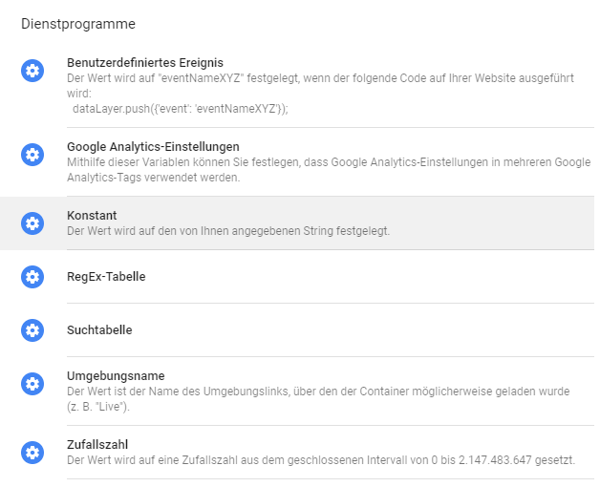This screenshot has width=600, height=487.
Task: Click the gear icon beside Benutzerdefiniertes Ereignis
Action: point(33,71)
